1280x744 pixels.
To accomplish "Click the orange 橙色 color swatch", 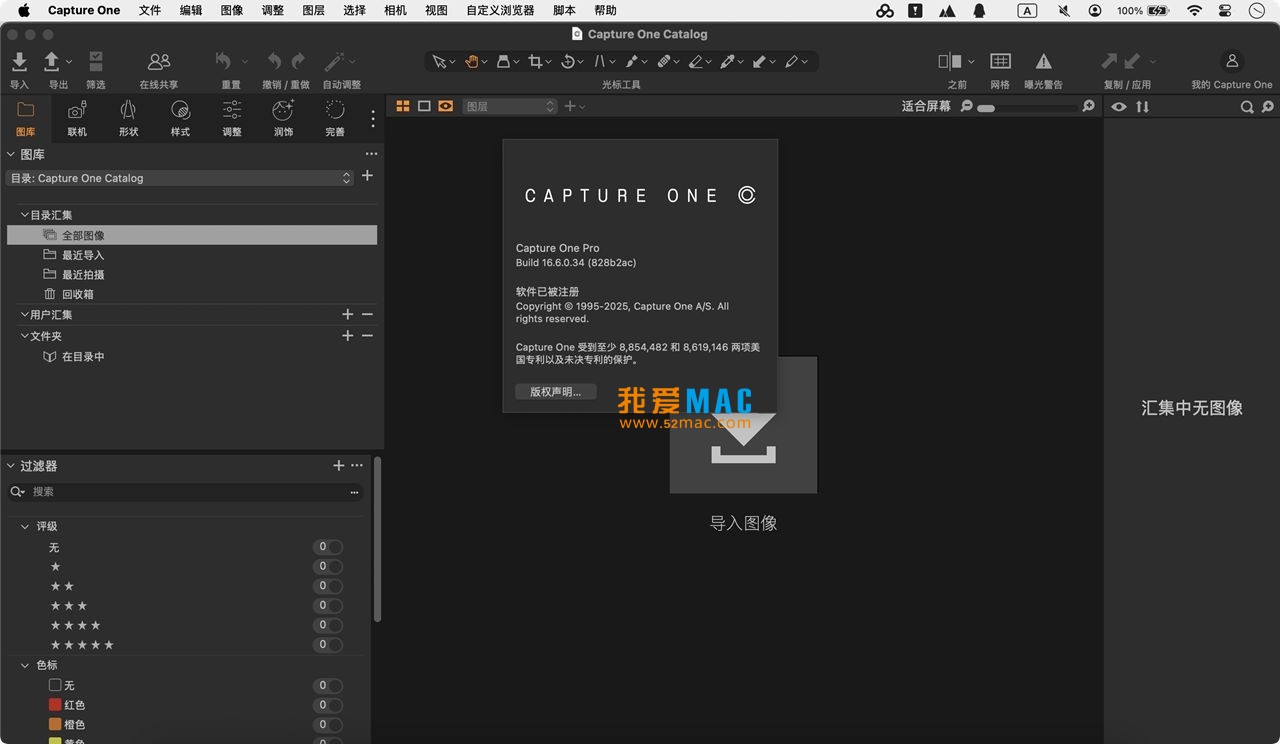I will point(55,724).
